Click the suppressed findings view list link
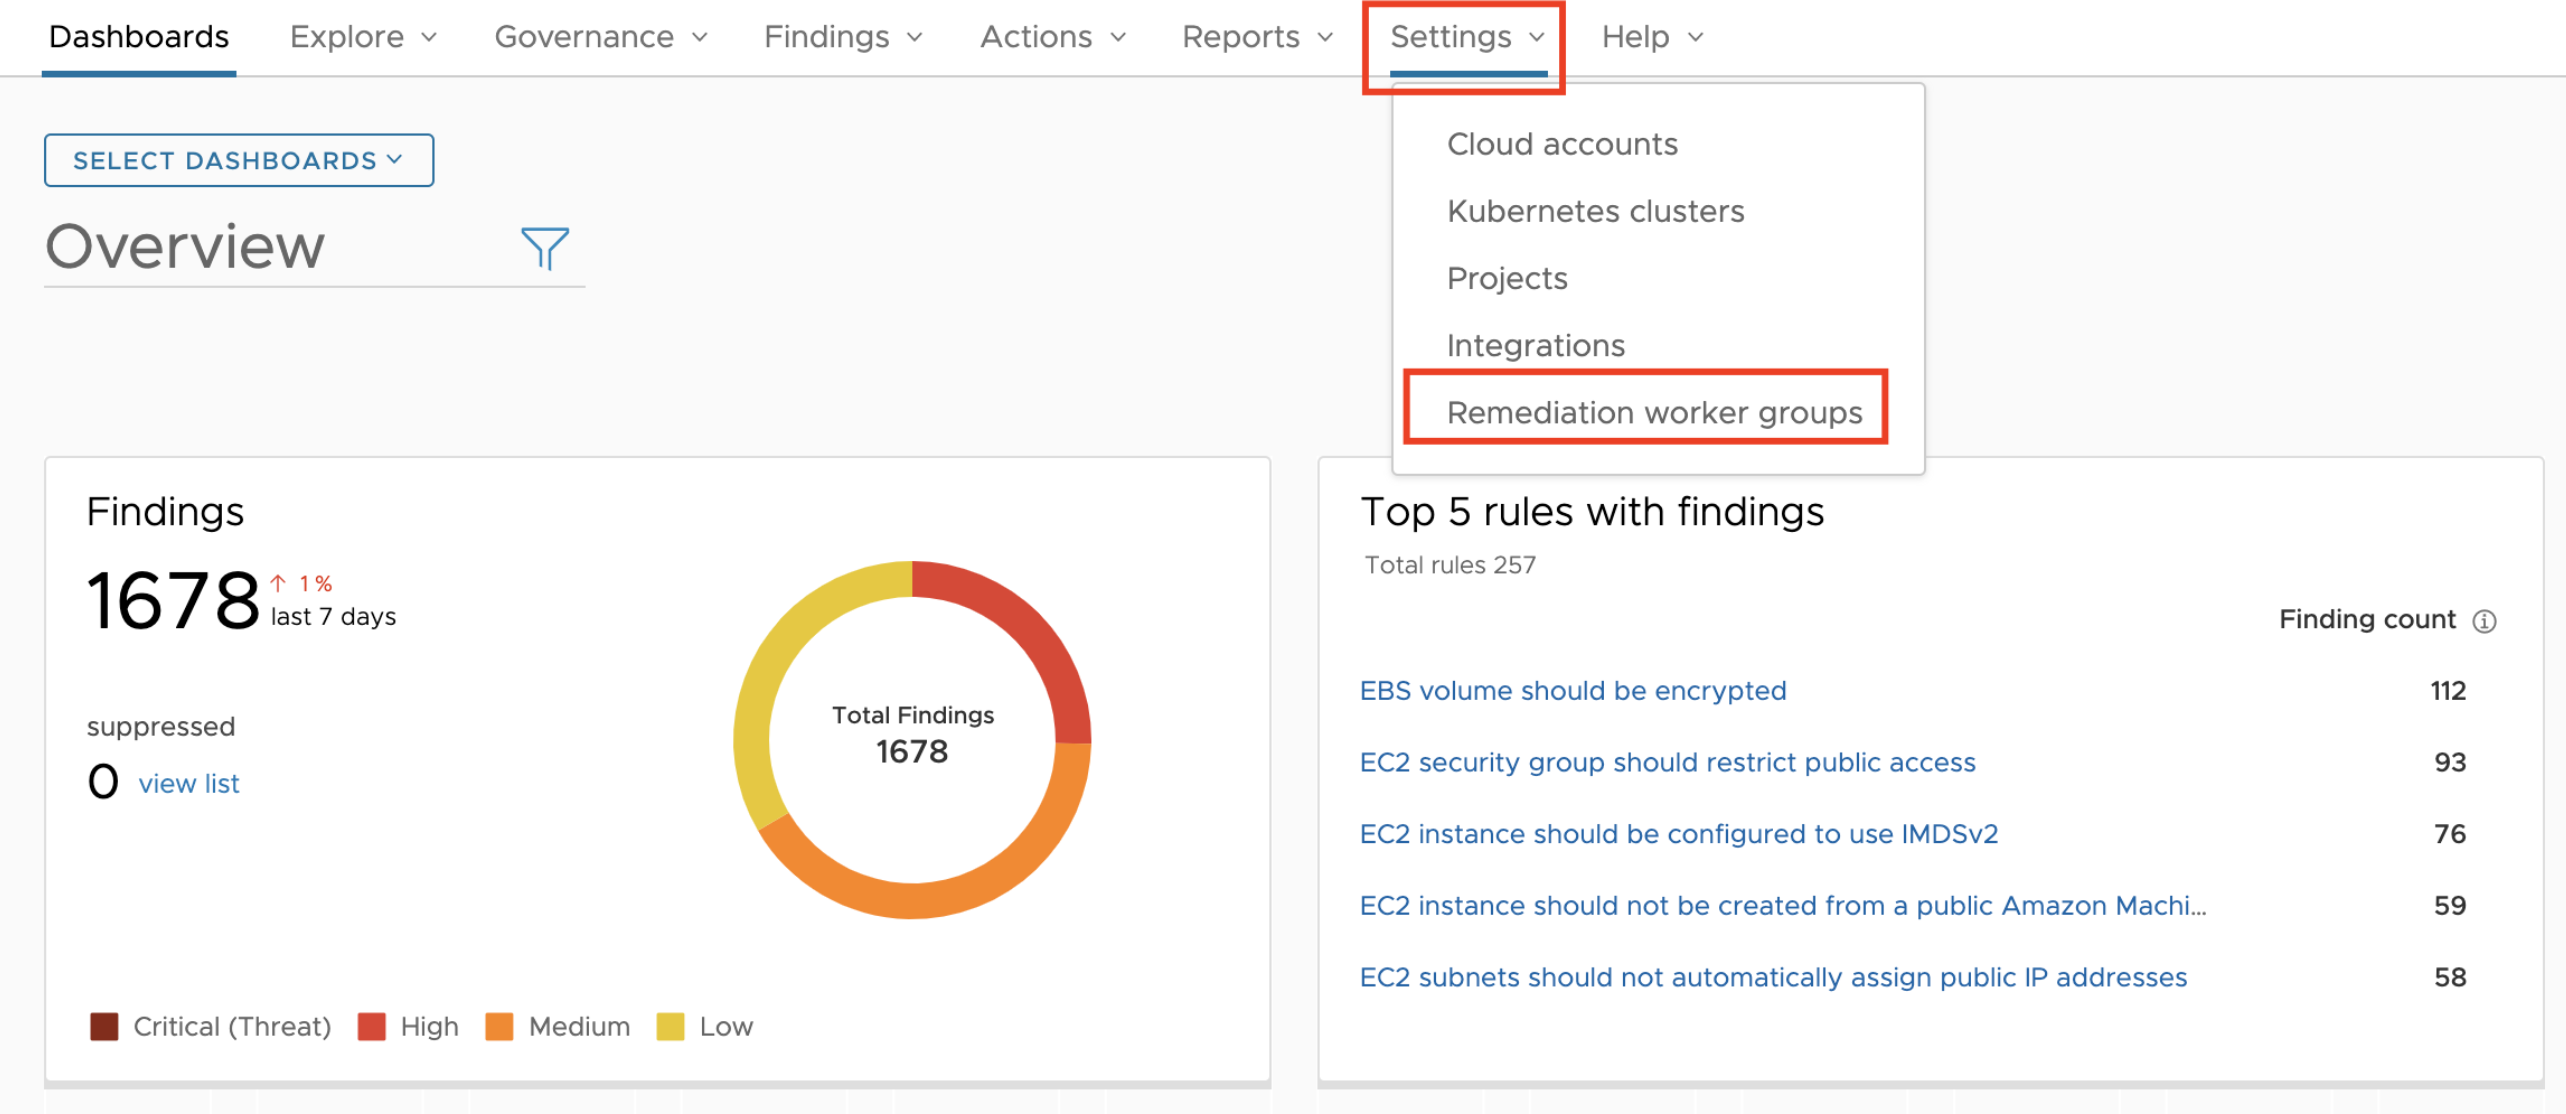This screenshot has width=2566, height=1114. coord(189,783)
